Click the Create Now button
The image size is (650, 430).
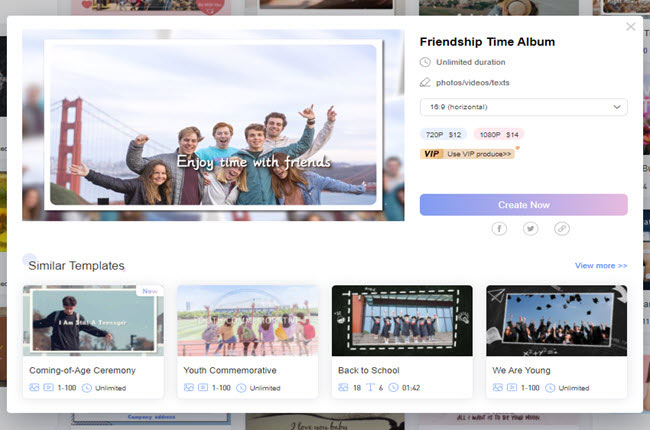coord(524,205)
